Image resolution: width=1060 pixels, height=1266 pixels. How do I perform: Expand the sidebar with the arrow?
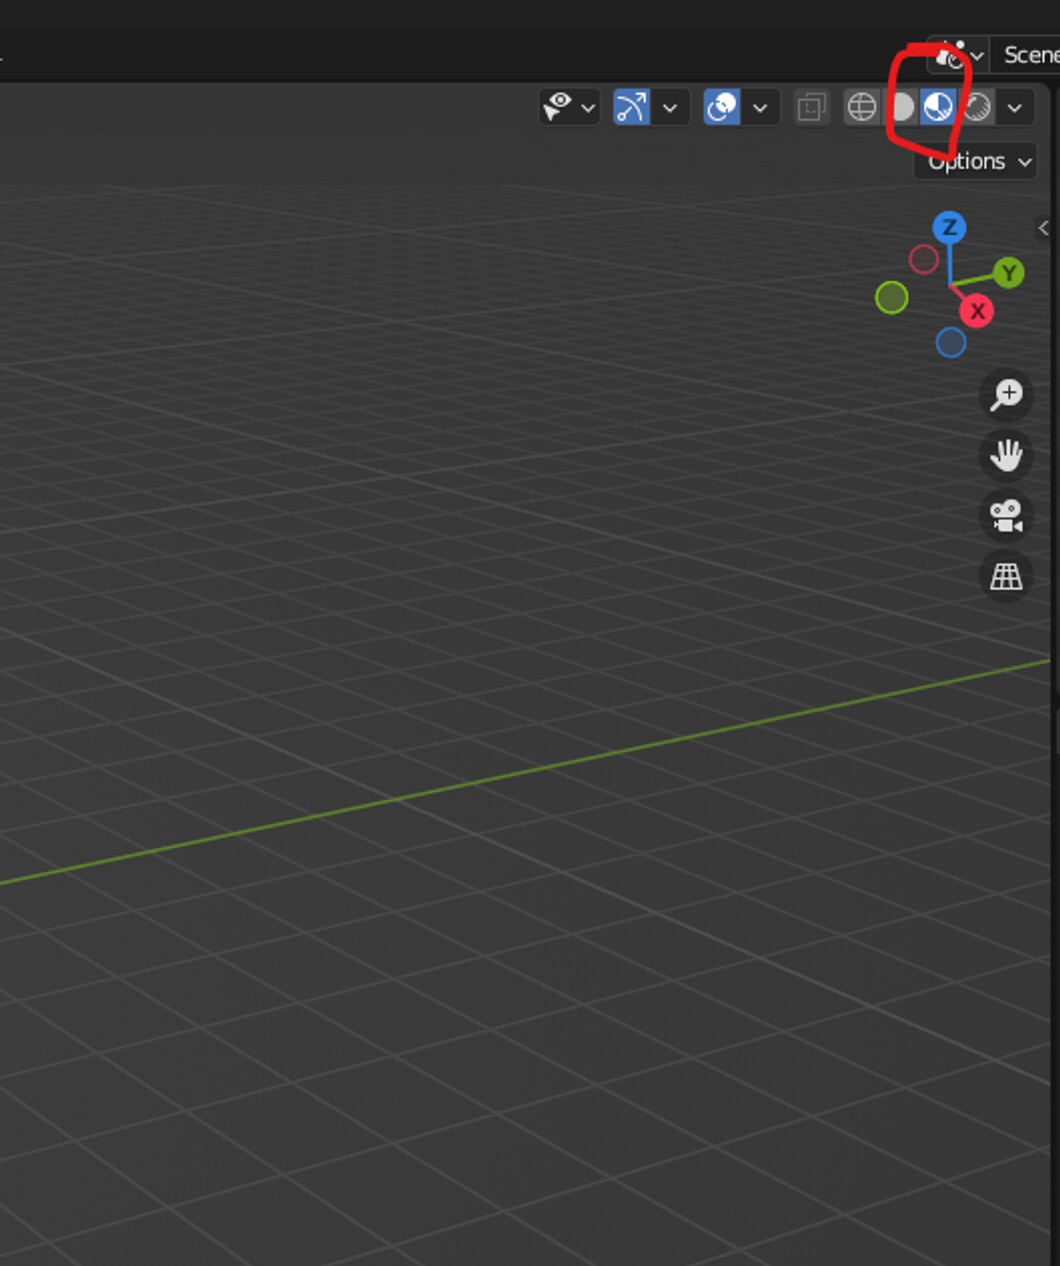tap(1044, 228)
